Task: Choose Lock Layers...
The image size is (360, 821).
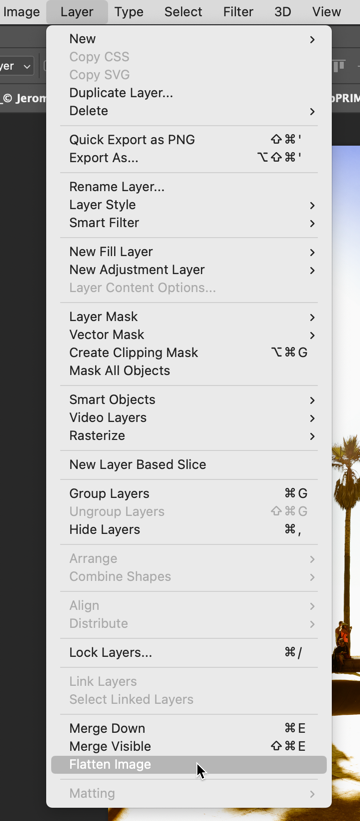Action: coord(189,652)
